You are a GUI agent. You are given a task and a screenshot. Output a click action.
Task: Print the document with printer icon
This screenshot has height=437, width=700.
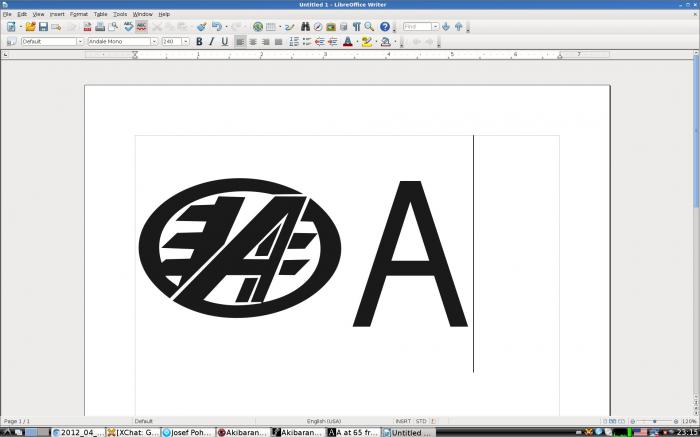tap(100, 27)
